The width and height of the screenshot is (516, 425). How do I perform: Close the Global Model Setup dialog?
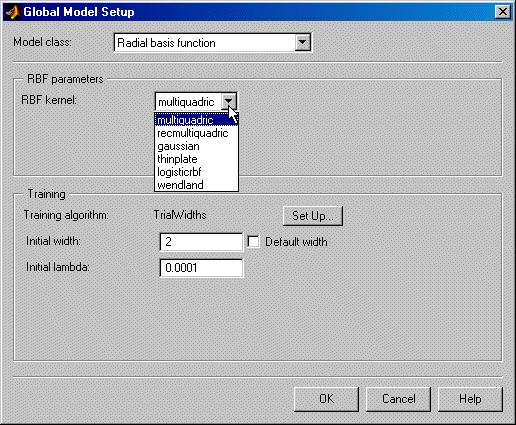[x=502, y=12]
